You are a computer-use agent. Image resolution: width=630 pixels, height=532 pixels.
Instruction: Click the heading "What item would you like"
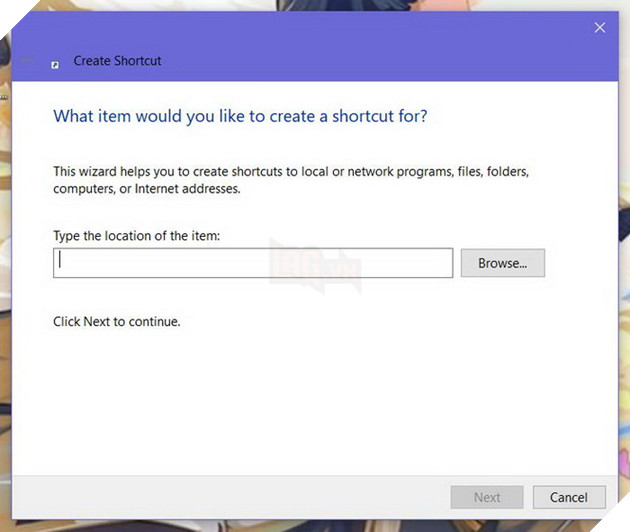click(x=240, y=116)
